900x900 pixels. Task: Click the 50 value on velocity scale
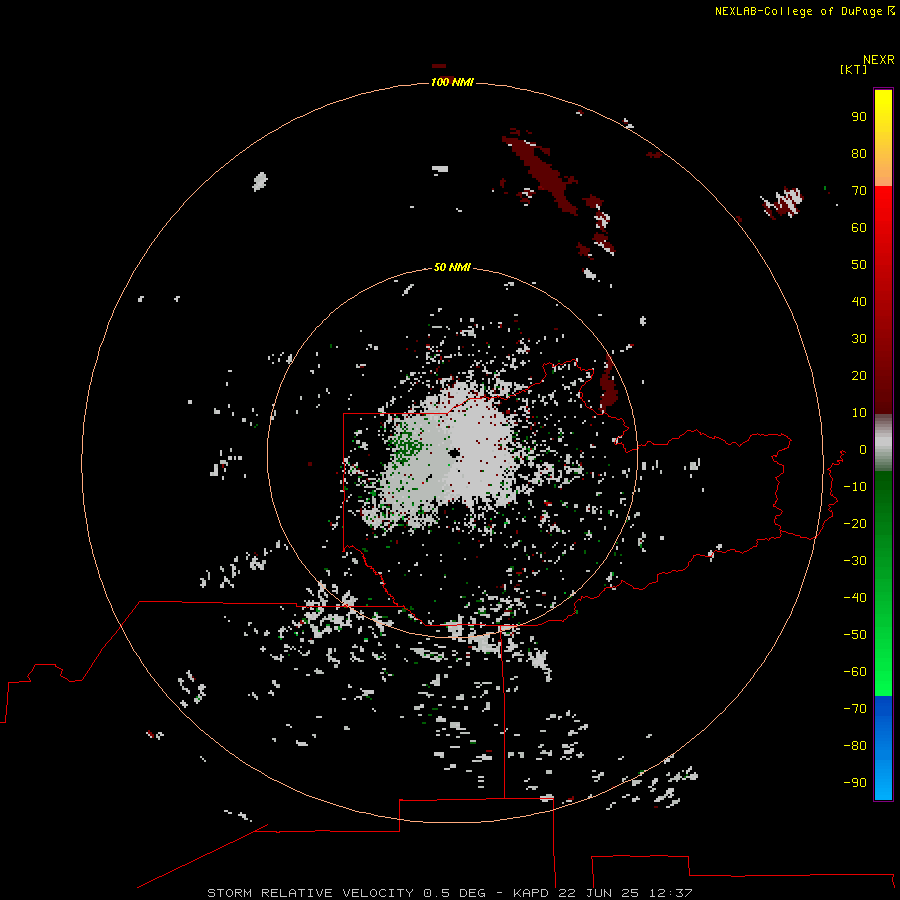click(x=859, y=265)
